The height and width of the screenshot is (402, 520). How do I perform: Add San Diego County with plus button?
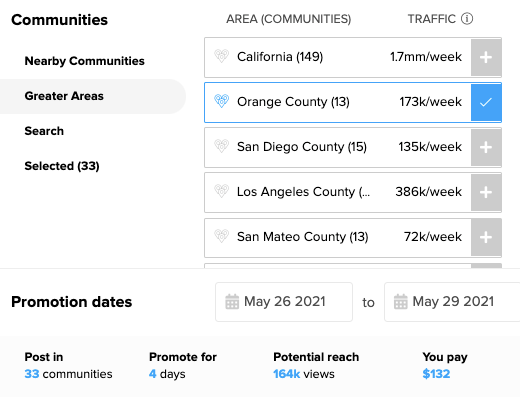point(486,147)
